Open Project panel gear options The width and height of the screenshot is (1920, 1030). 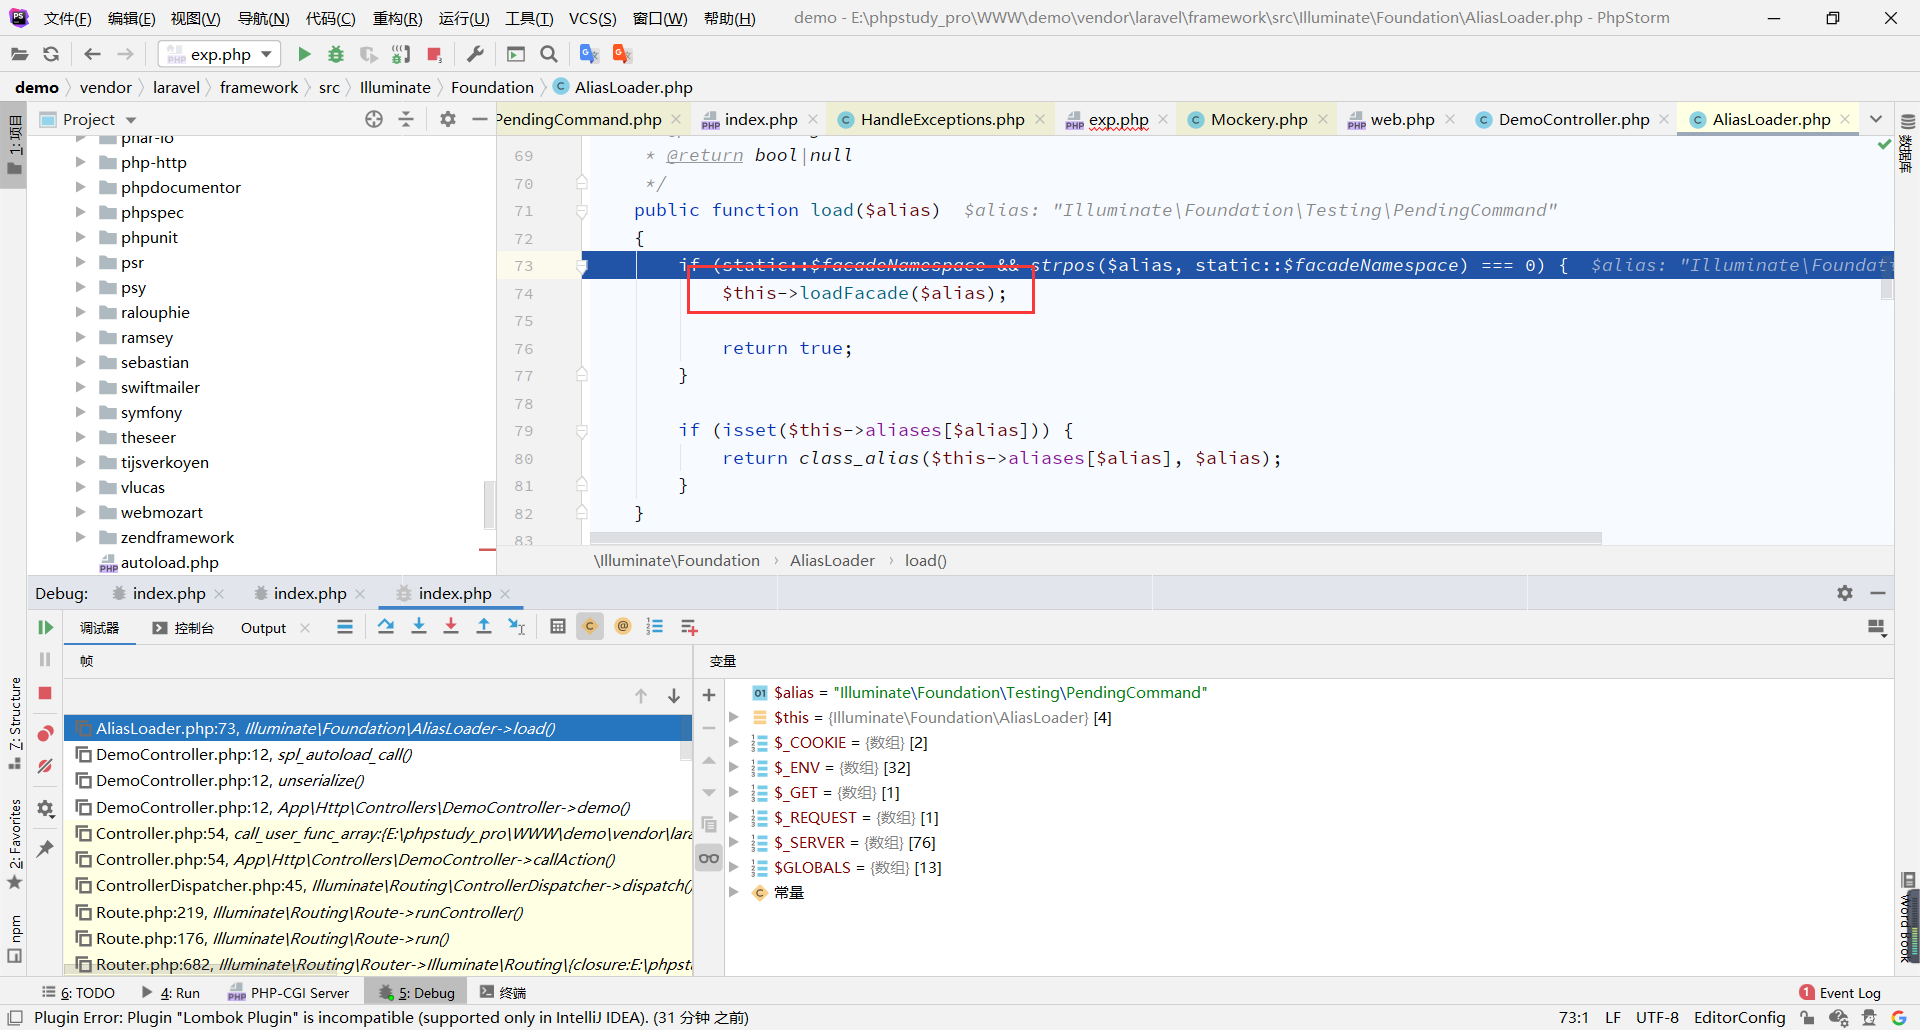point(448,119)
